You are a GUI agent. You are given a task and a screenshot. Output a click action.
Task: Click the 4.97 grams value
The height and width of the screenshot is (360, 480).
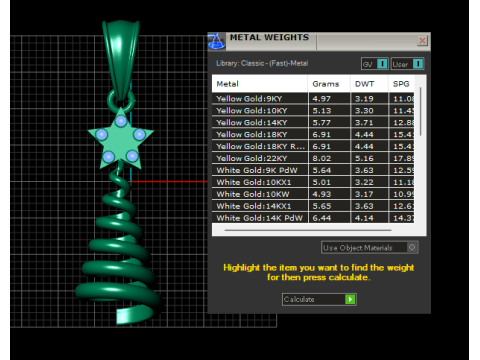[322, 99]
